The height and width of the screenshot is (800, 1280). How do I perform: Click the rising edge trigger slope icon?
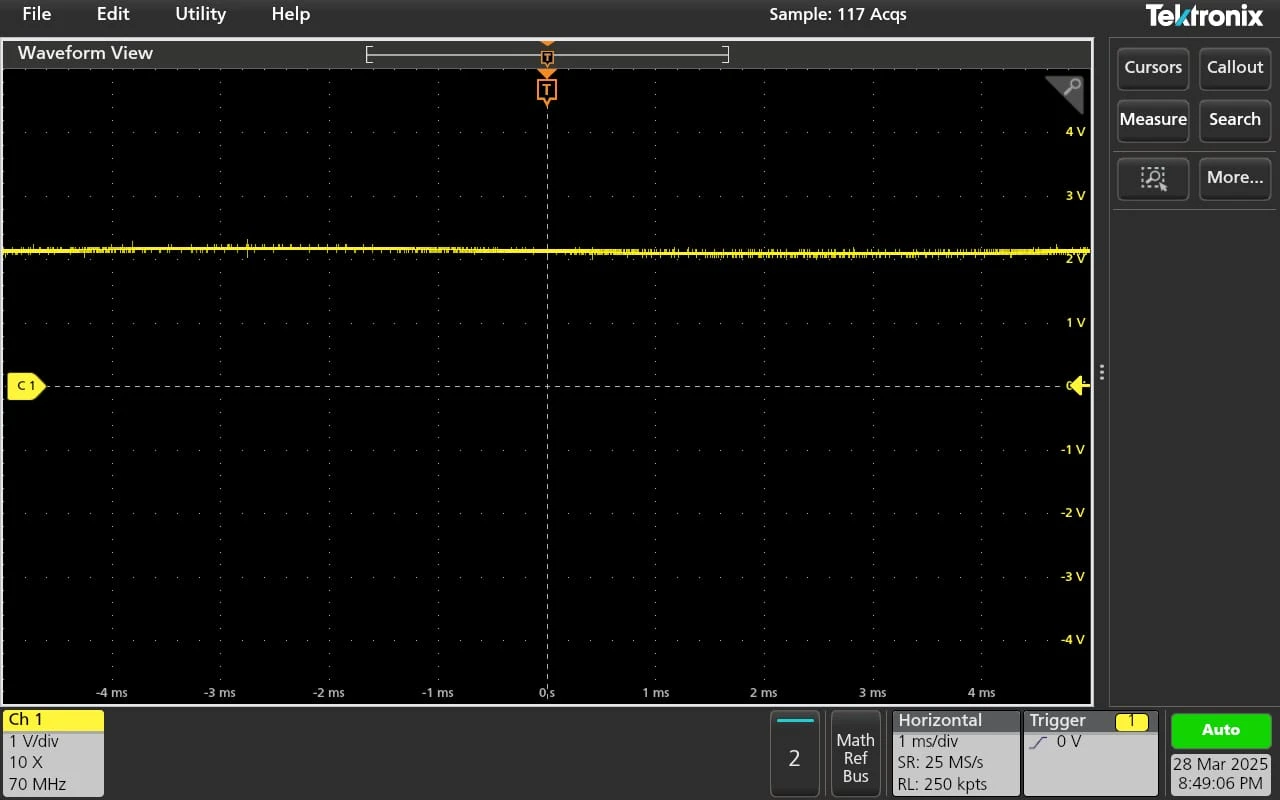[x=1038, y=742]
